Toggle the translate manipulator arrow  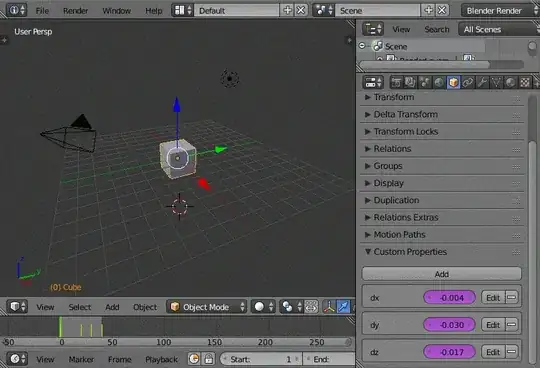pyautogui.click(x=343, y=306)
